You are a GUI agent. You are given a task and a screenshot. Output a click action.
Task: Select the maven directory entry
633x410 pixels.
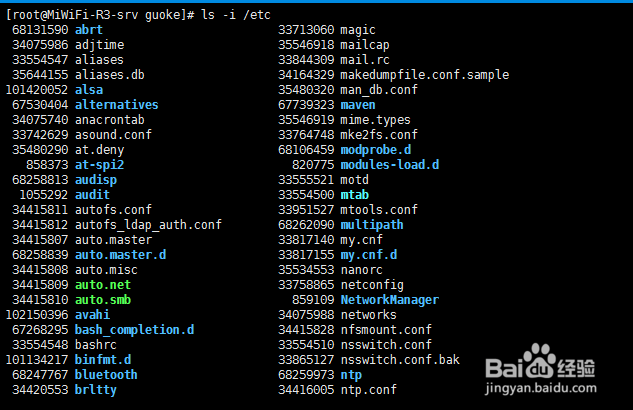pyautogui.click(x=358, y=105)
